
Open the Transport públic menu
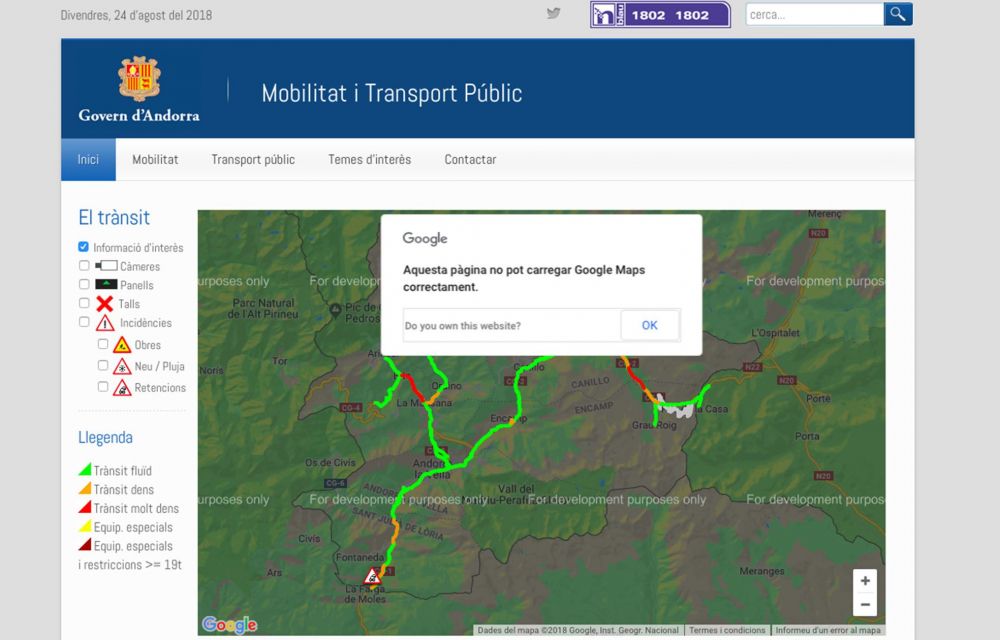pos(253,160)
